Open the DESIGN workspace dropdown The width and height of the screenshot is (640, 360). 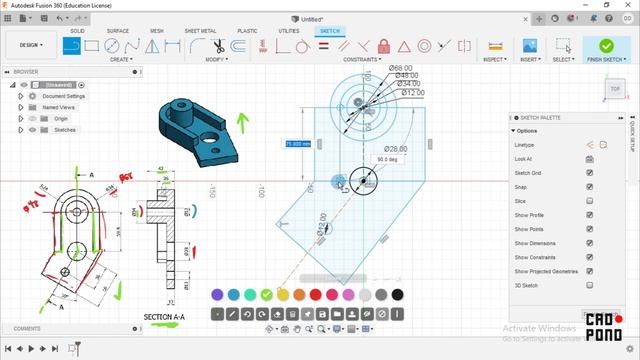[31, 45]
